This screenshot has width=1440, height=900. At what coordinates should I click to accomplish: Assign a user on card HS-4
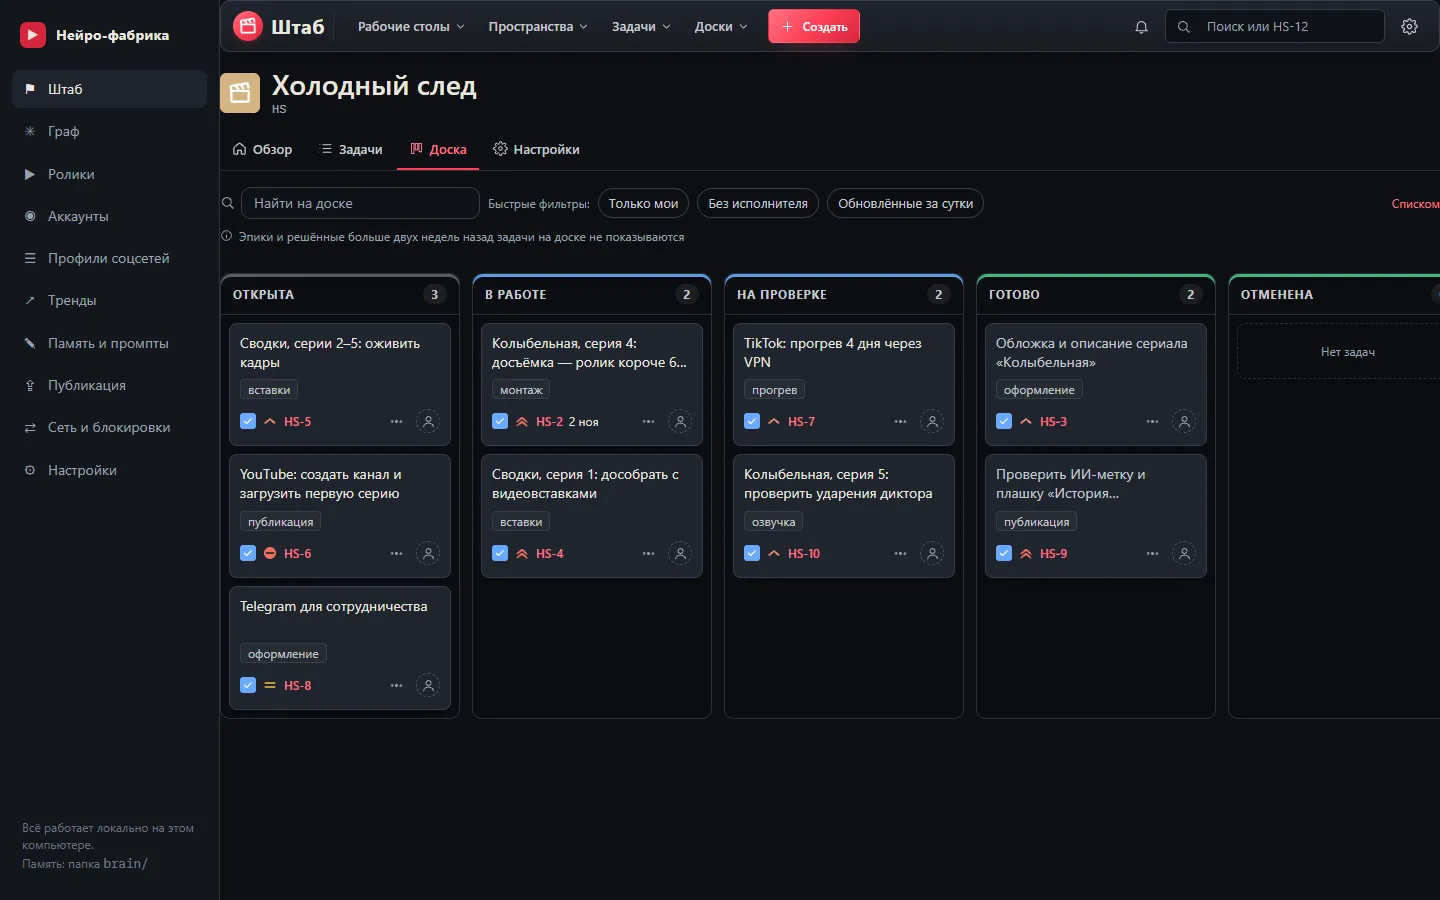coord(680,554)
